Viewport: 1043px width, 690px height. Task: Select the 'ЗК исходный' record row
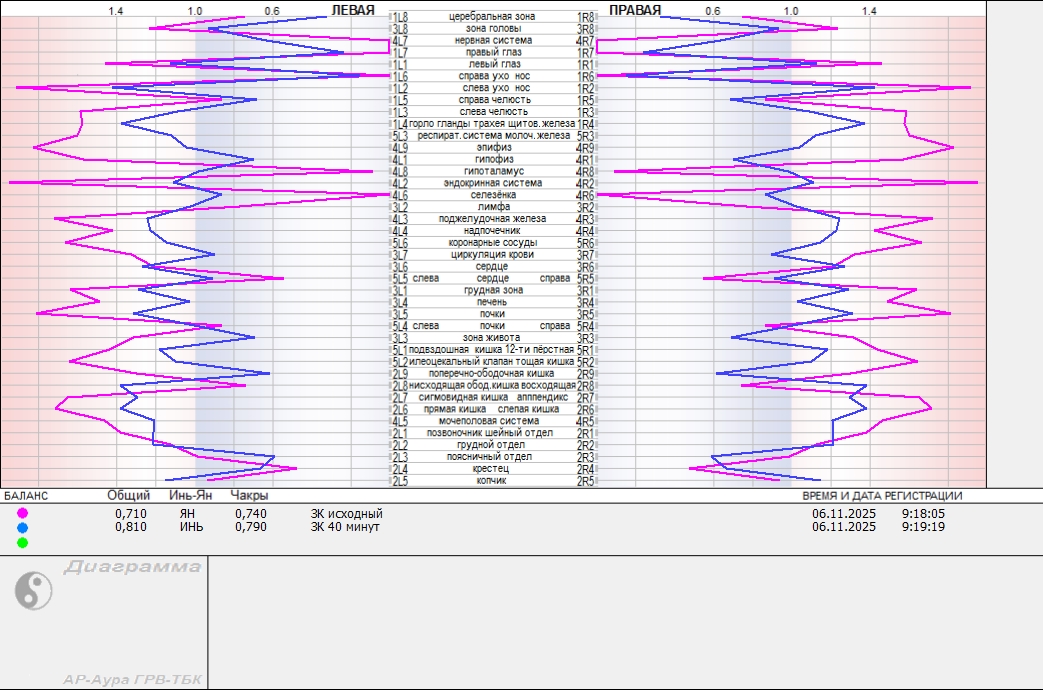(x=346, y=514)
